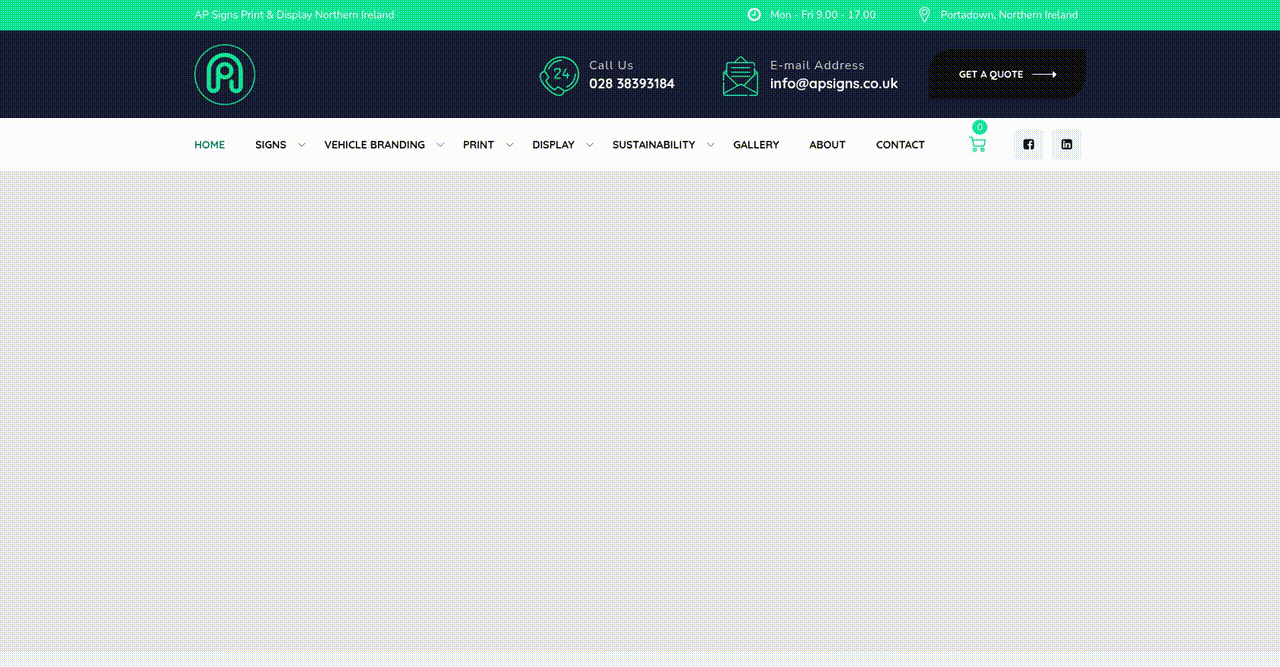Open the shopping cart icon

977,145
